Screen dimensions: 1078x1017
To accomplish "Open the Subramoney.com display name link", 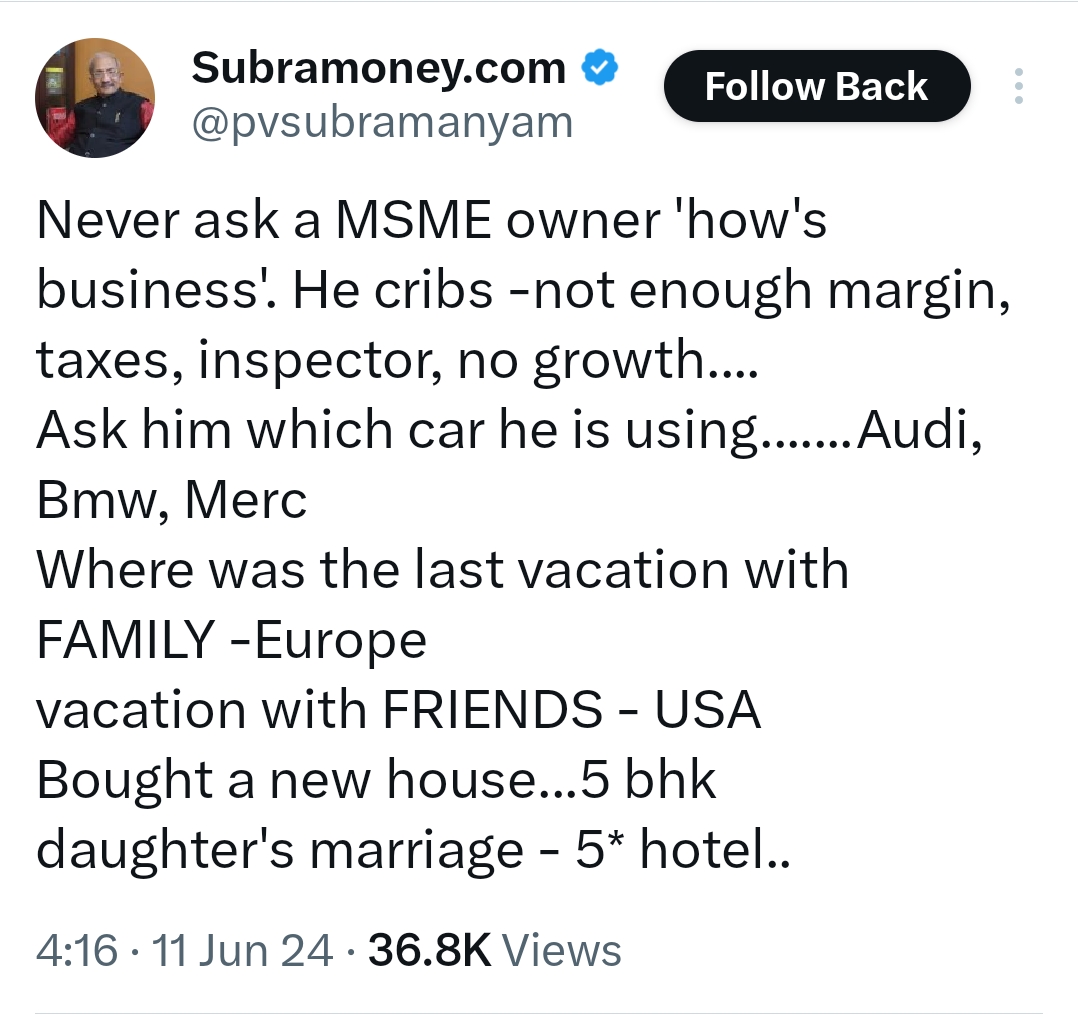I will point(378,69).
